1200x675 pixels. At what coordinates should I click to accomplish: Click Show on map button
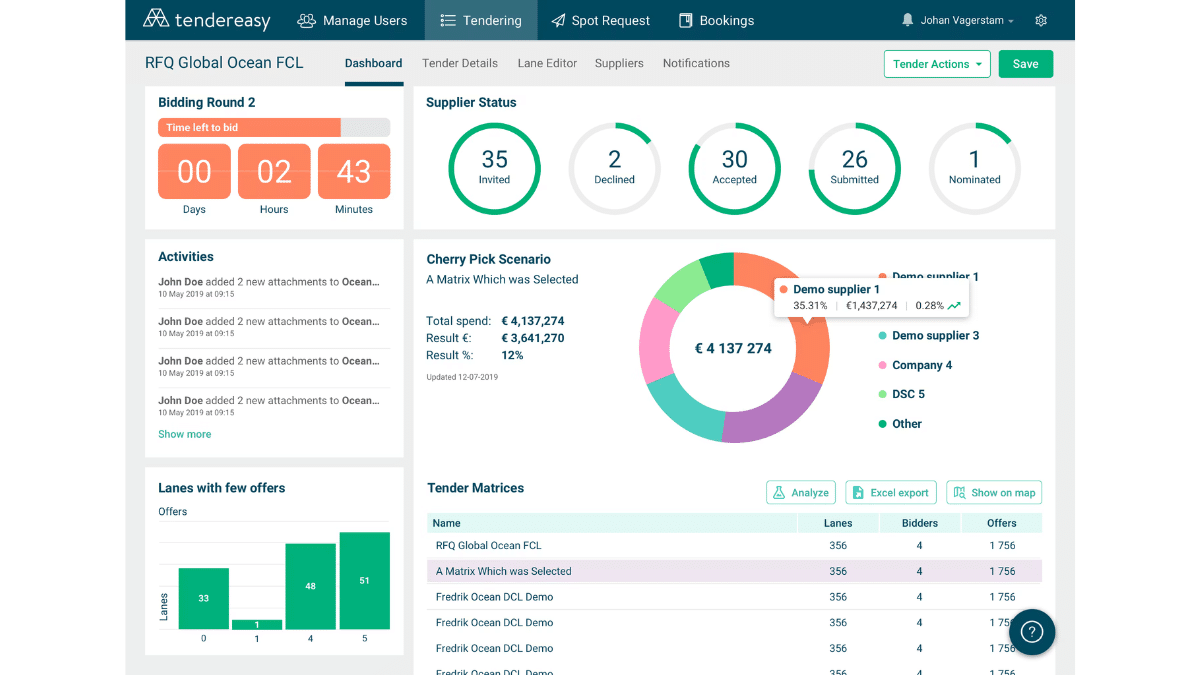[994, 492]
